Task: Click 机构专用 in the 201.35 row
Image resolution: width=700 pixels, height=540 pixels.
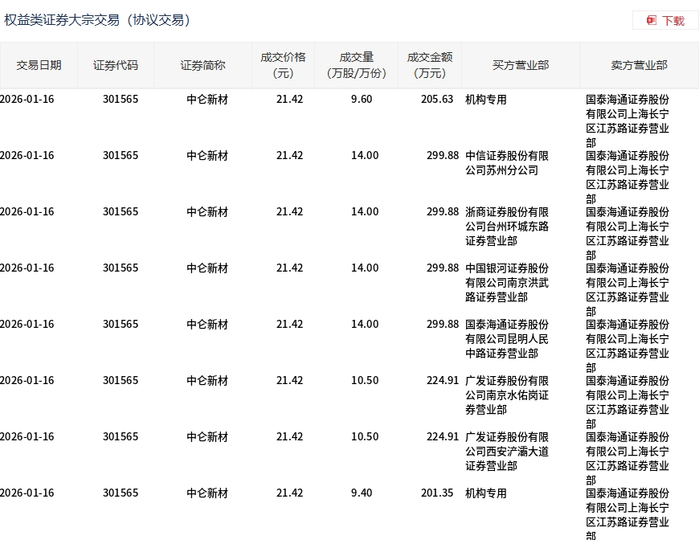Action: pyautogui.click(x=486, y=493)
